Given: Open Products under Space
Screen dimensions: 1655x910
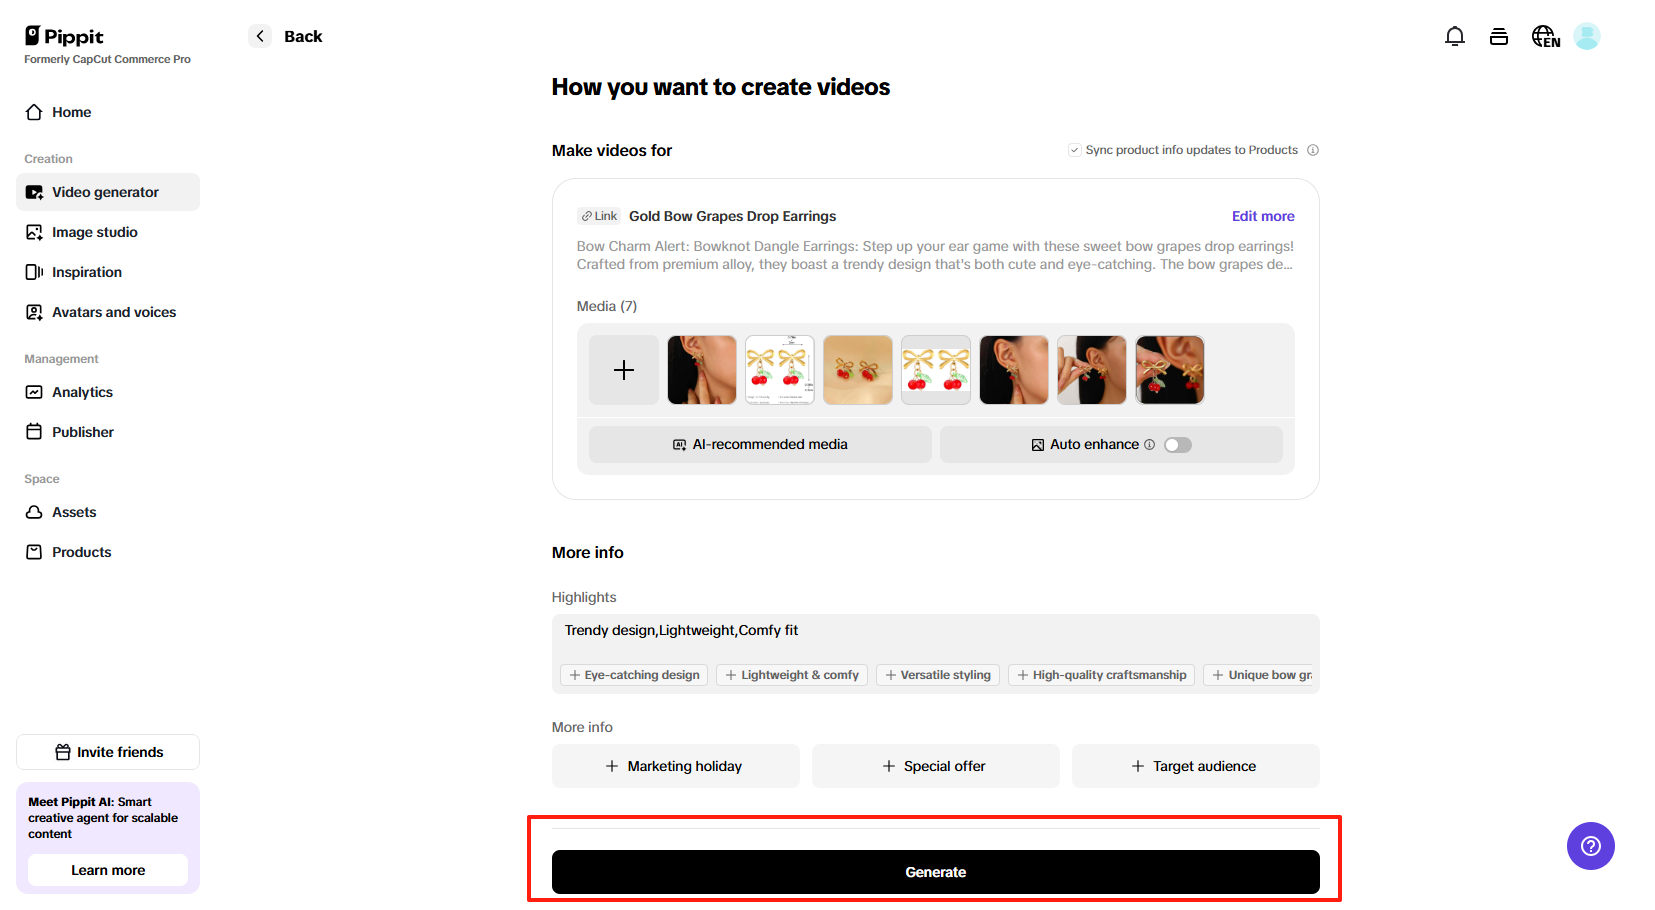Looking at the screenshot, I should coord(80,551).
